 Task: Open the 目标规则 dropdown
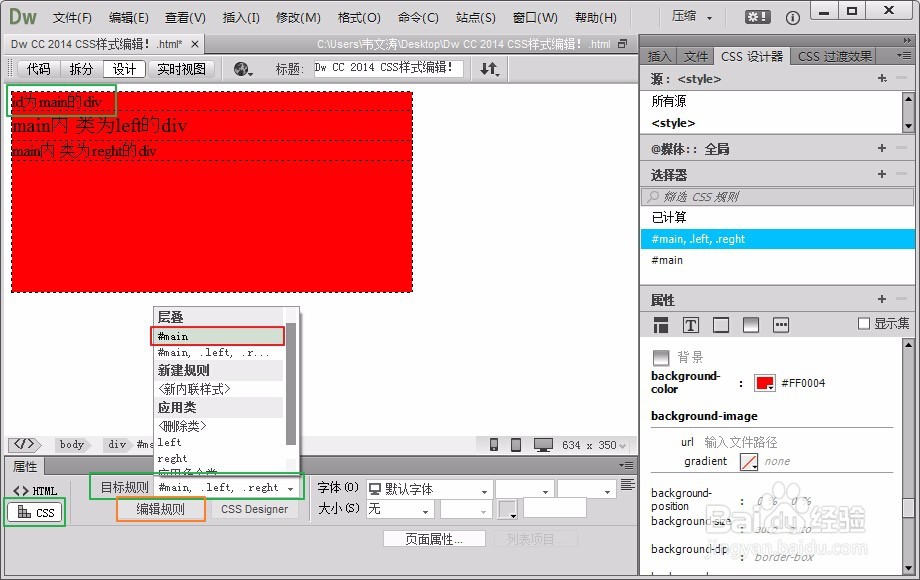click(227, 487)
